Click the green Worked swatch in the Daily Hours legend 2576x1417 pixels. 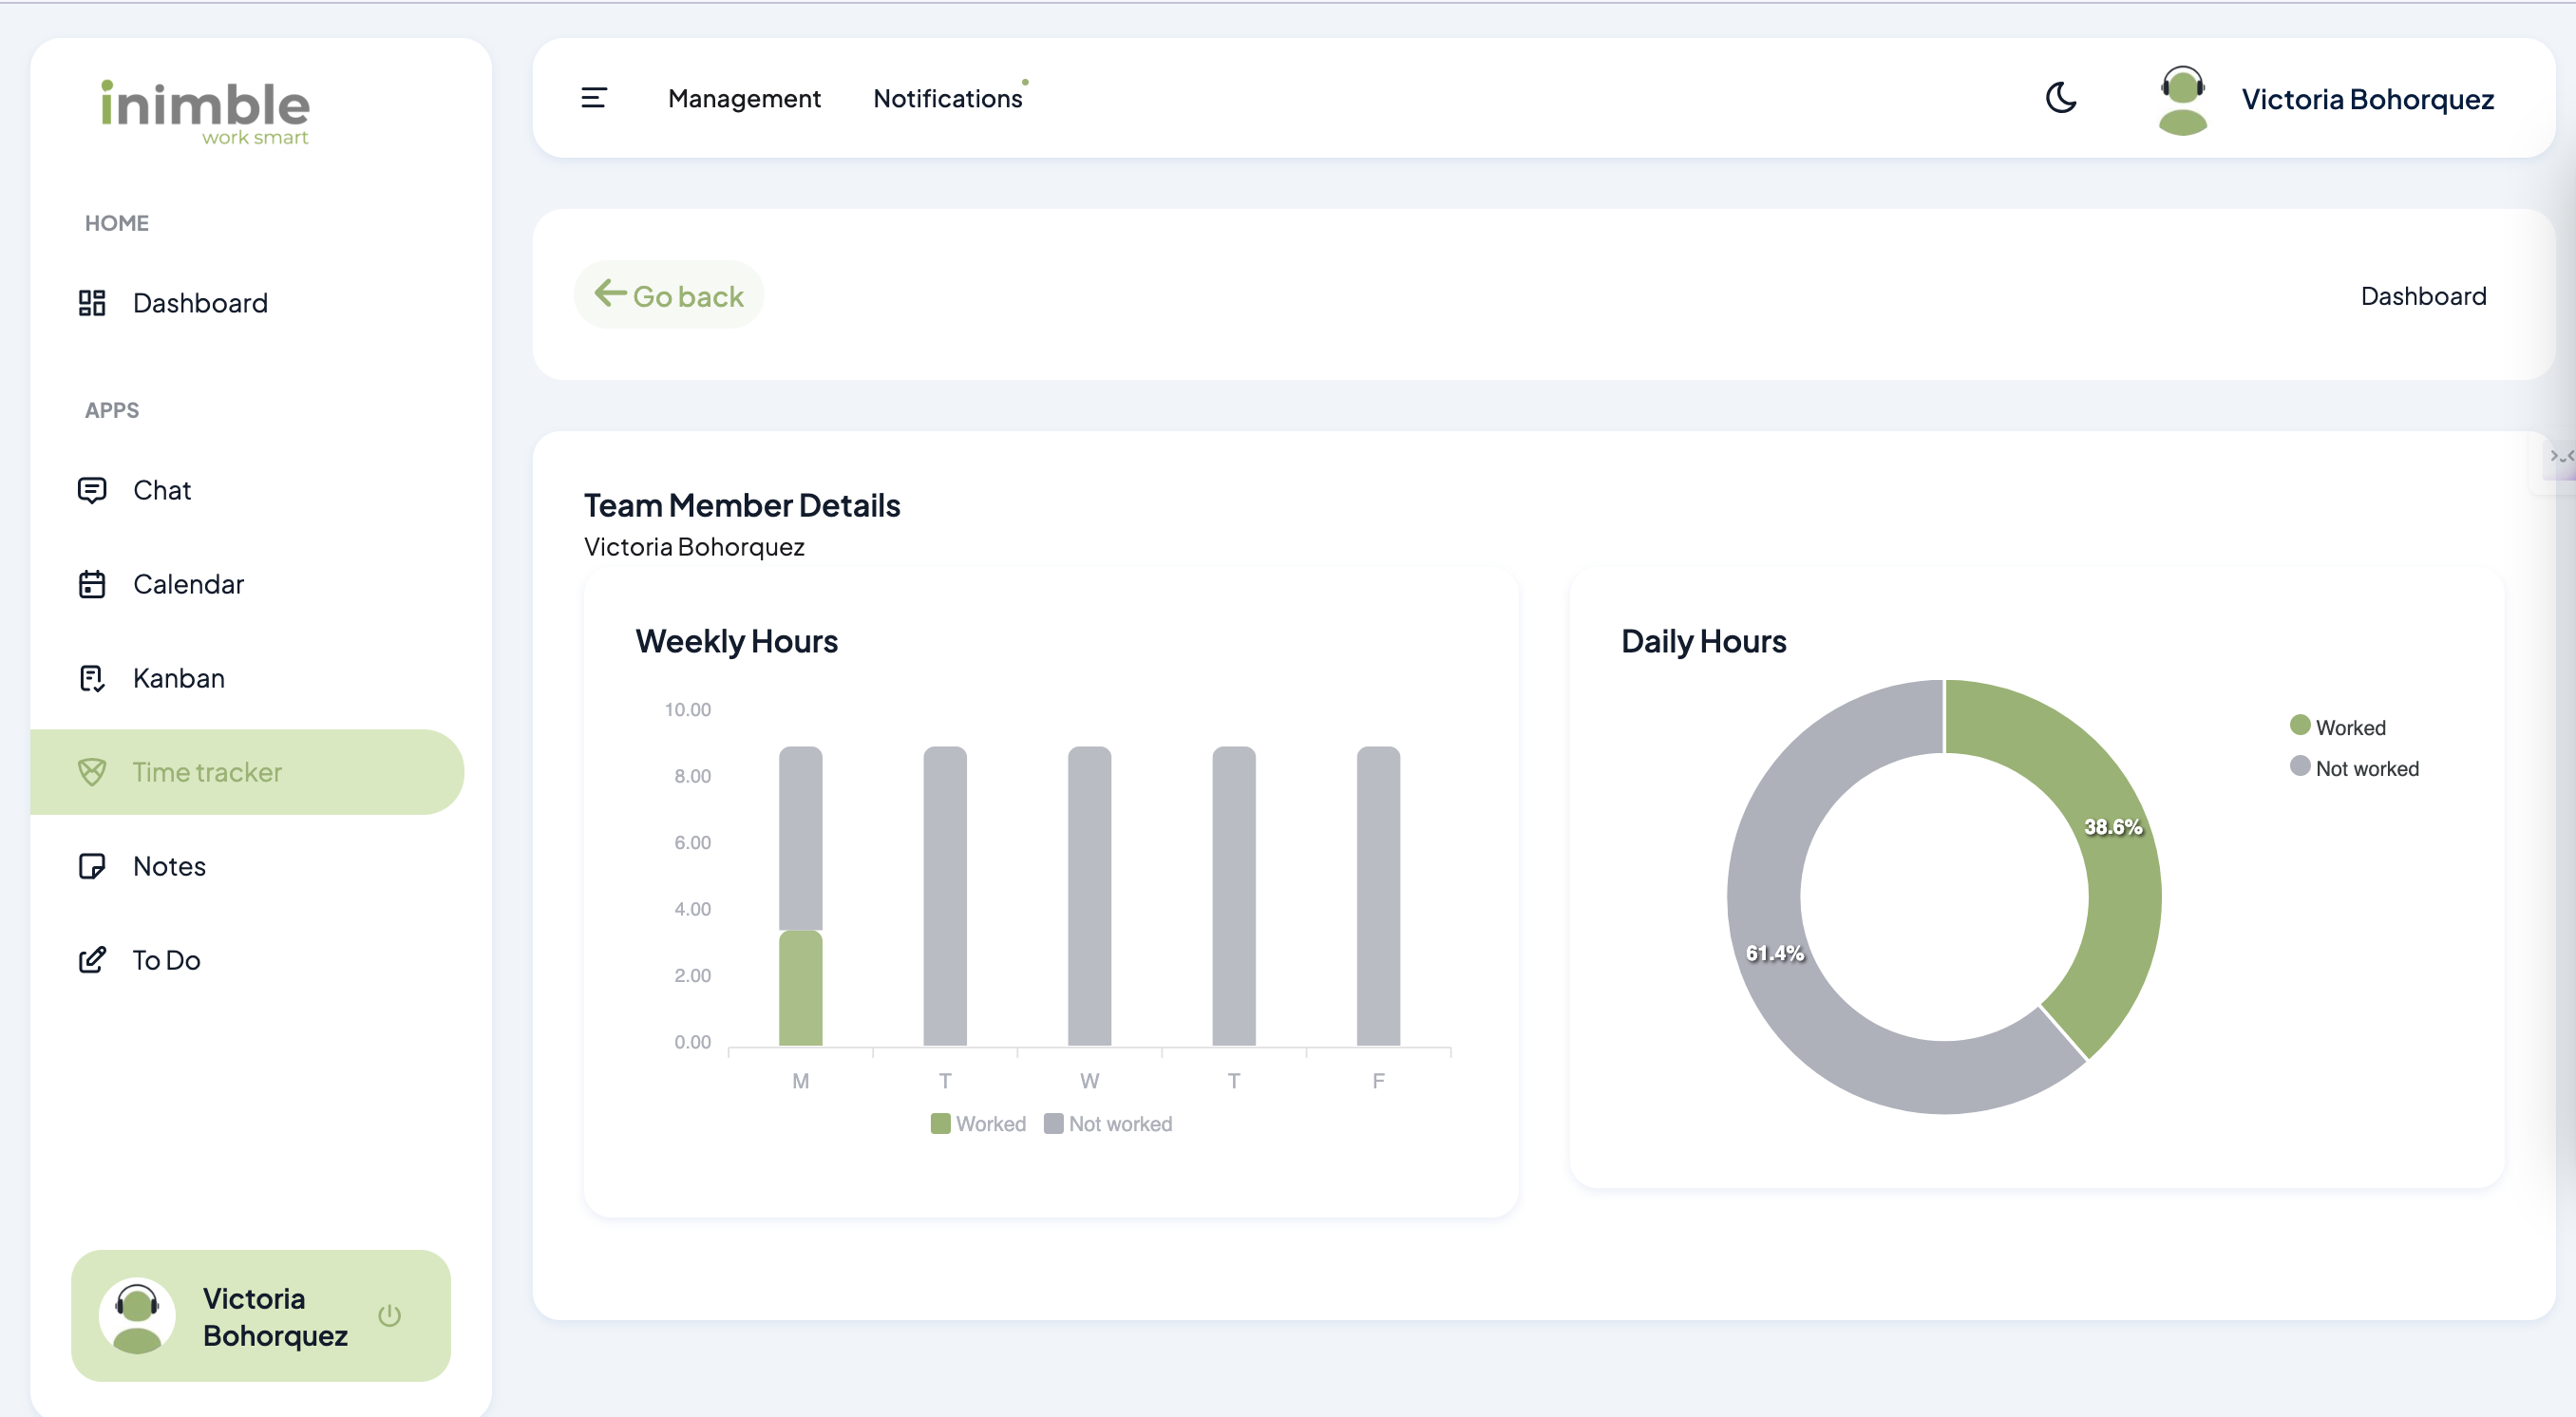pos(2299,725)
